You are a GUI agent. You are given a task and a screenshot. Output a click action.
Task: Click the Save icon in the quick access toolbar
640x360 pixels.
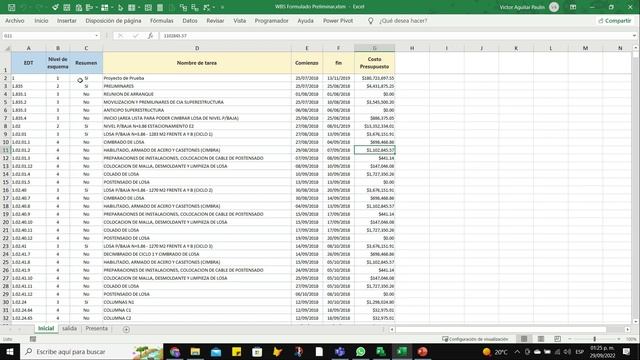click(x=11, y=7)
